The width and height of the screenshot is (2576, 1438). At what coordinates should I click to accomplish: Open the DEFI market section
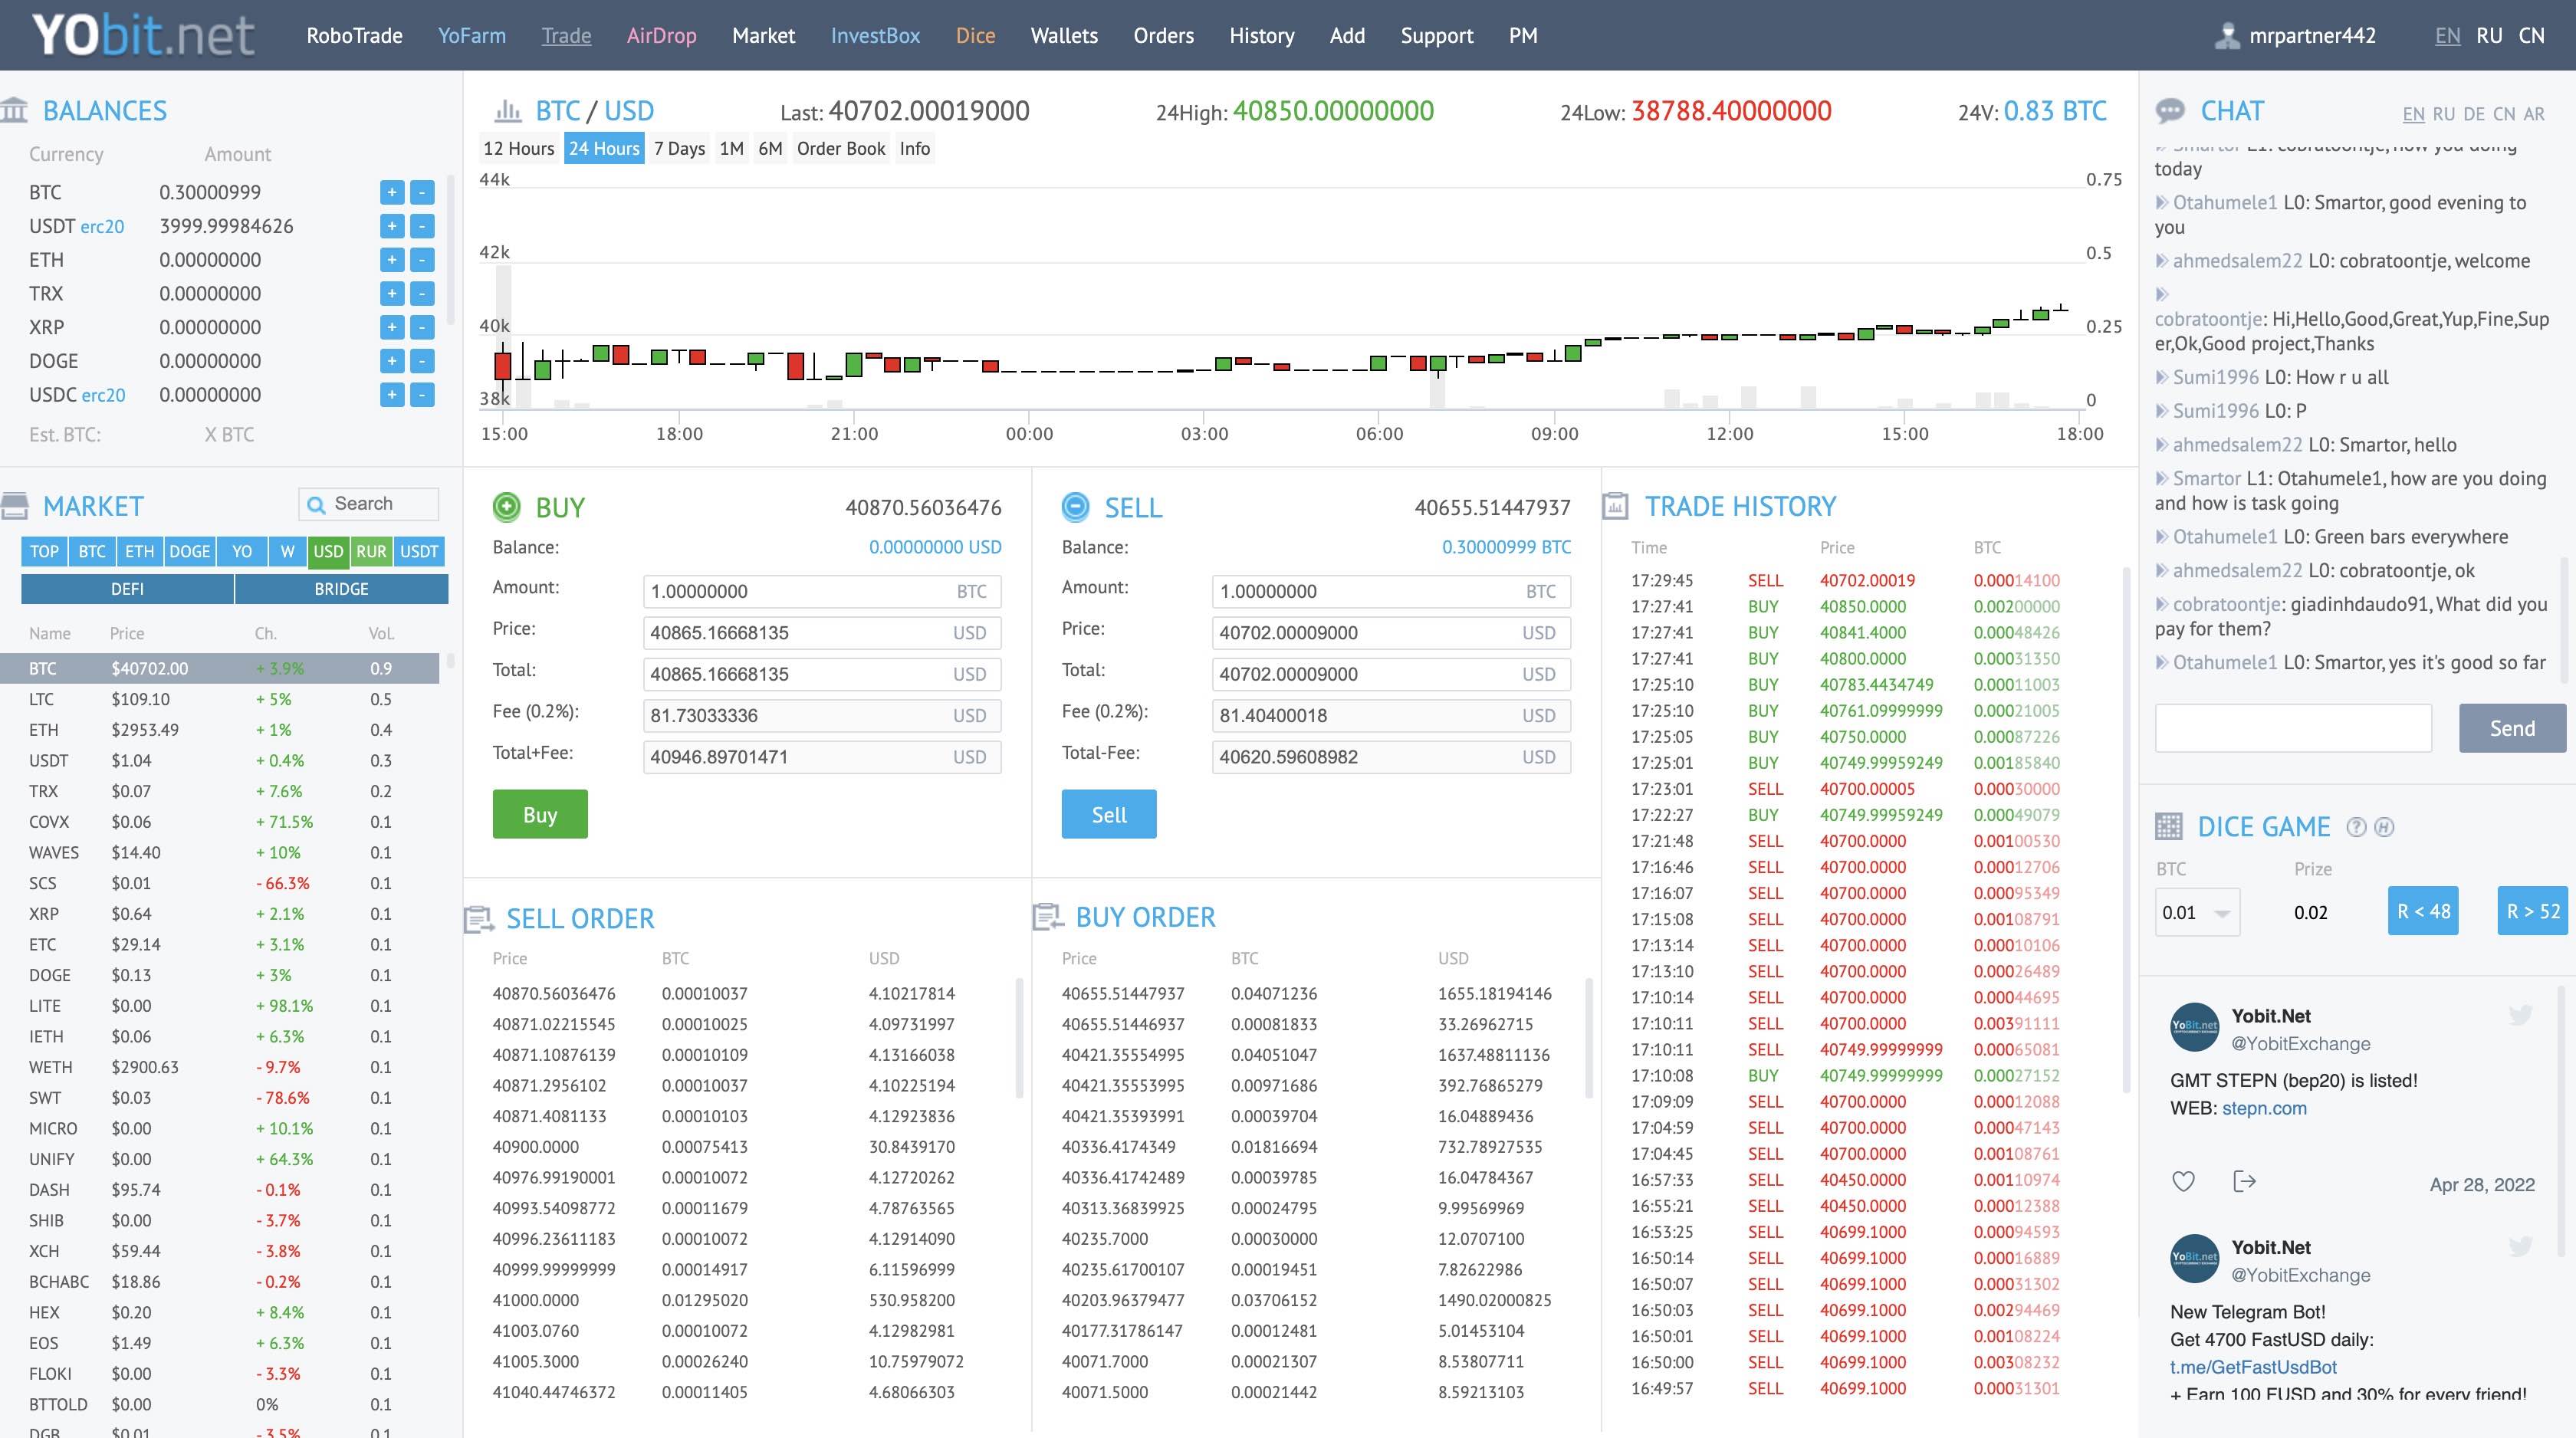pyautogui.click(x=127, y=589)
